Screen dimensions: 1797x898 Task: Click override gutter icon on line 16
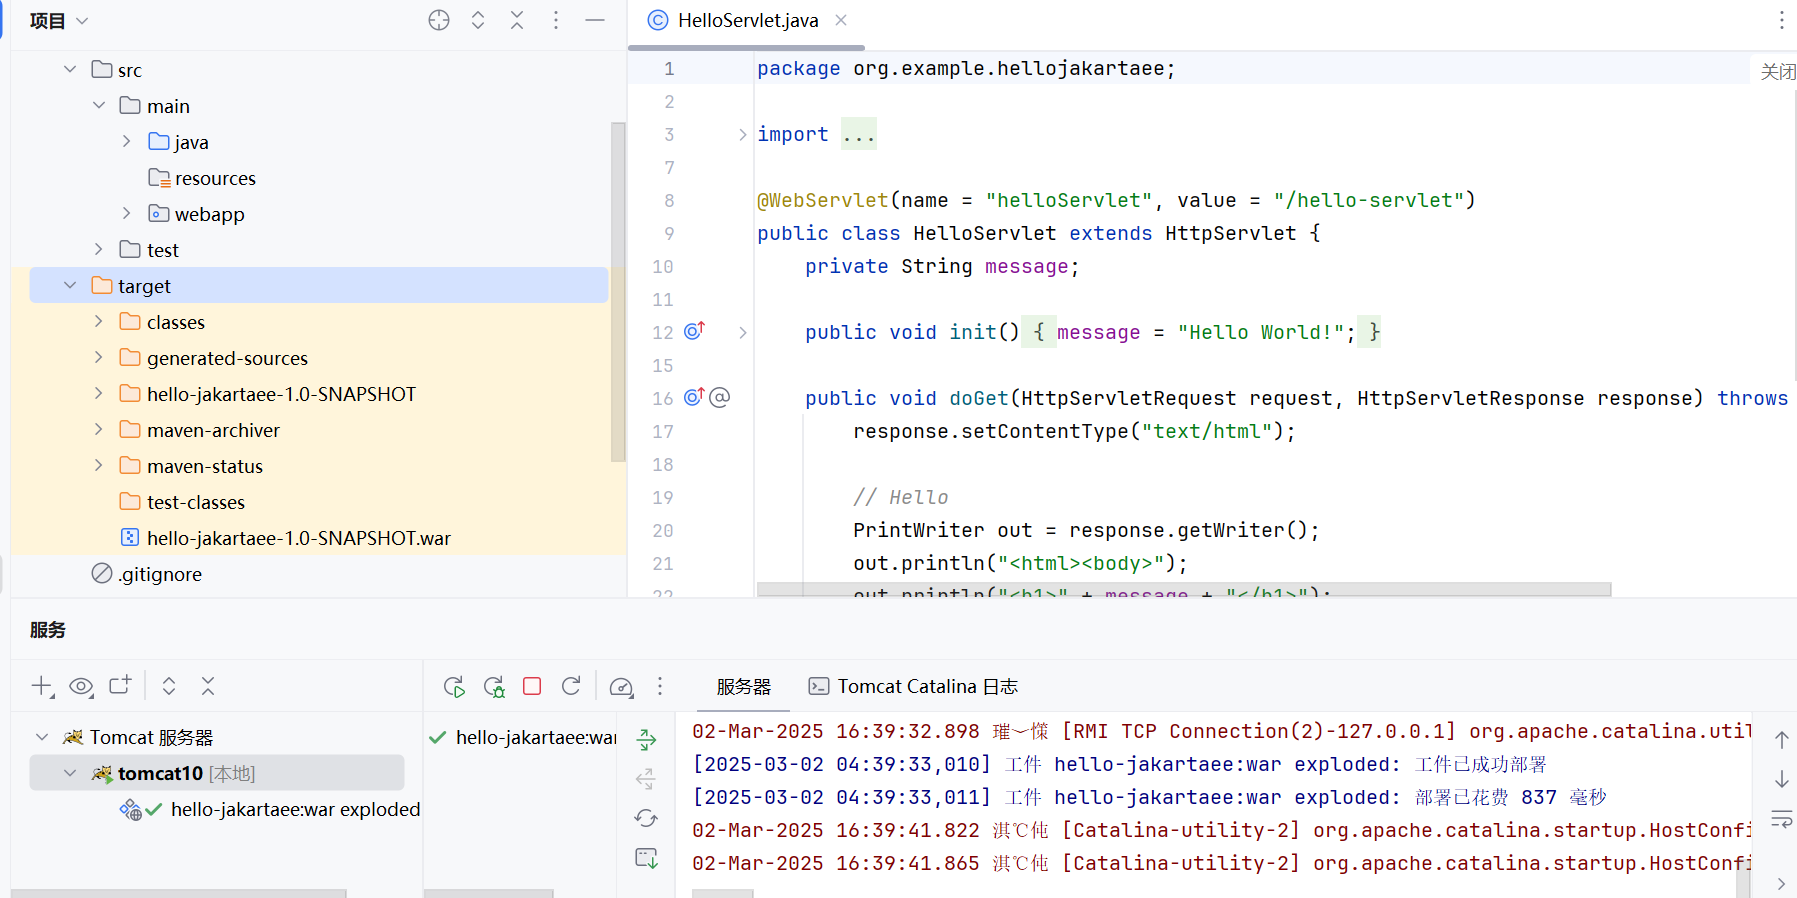(x=694, y=396)
